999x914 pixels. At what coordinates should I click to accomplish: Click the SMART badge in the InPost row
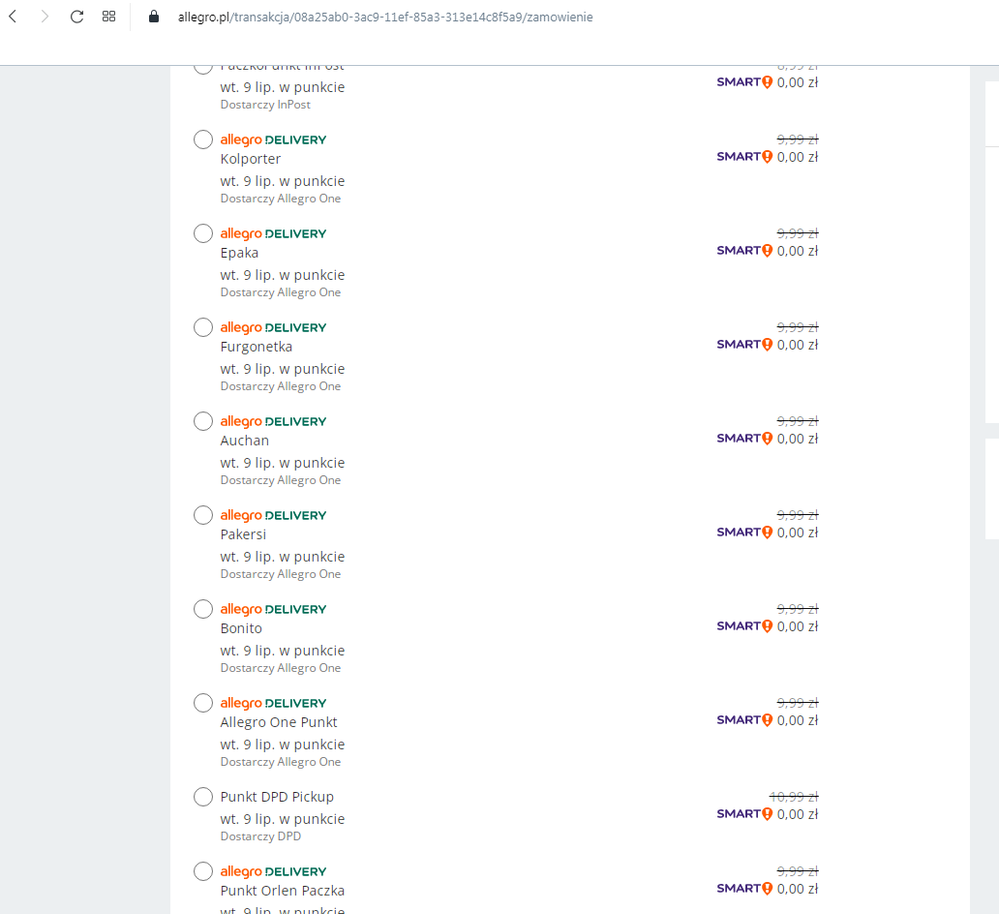[744, 82]
